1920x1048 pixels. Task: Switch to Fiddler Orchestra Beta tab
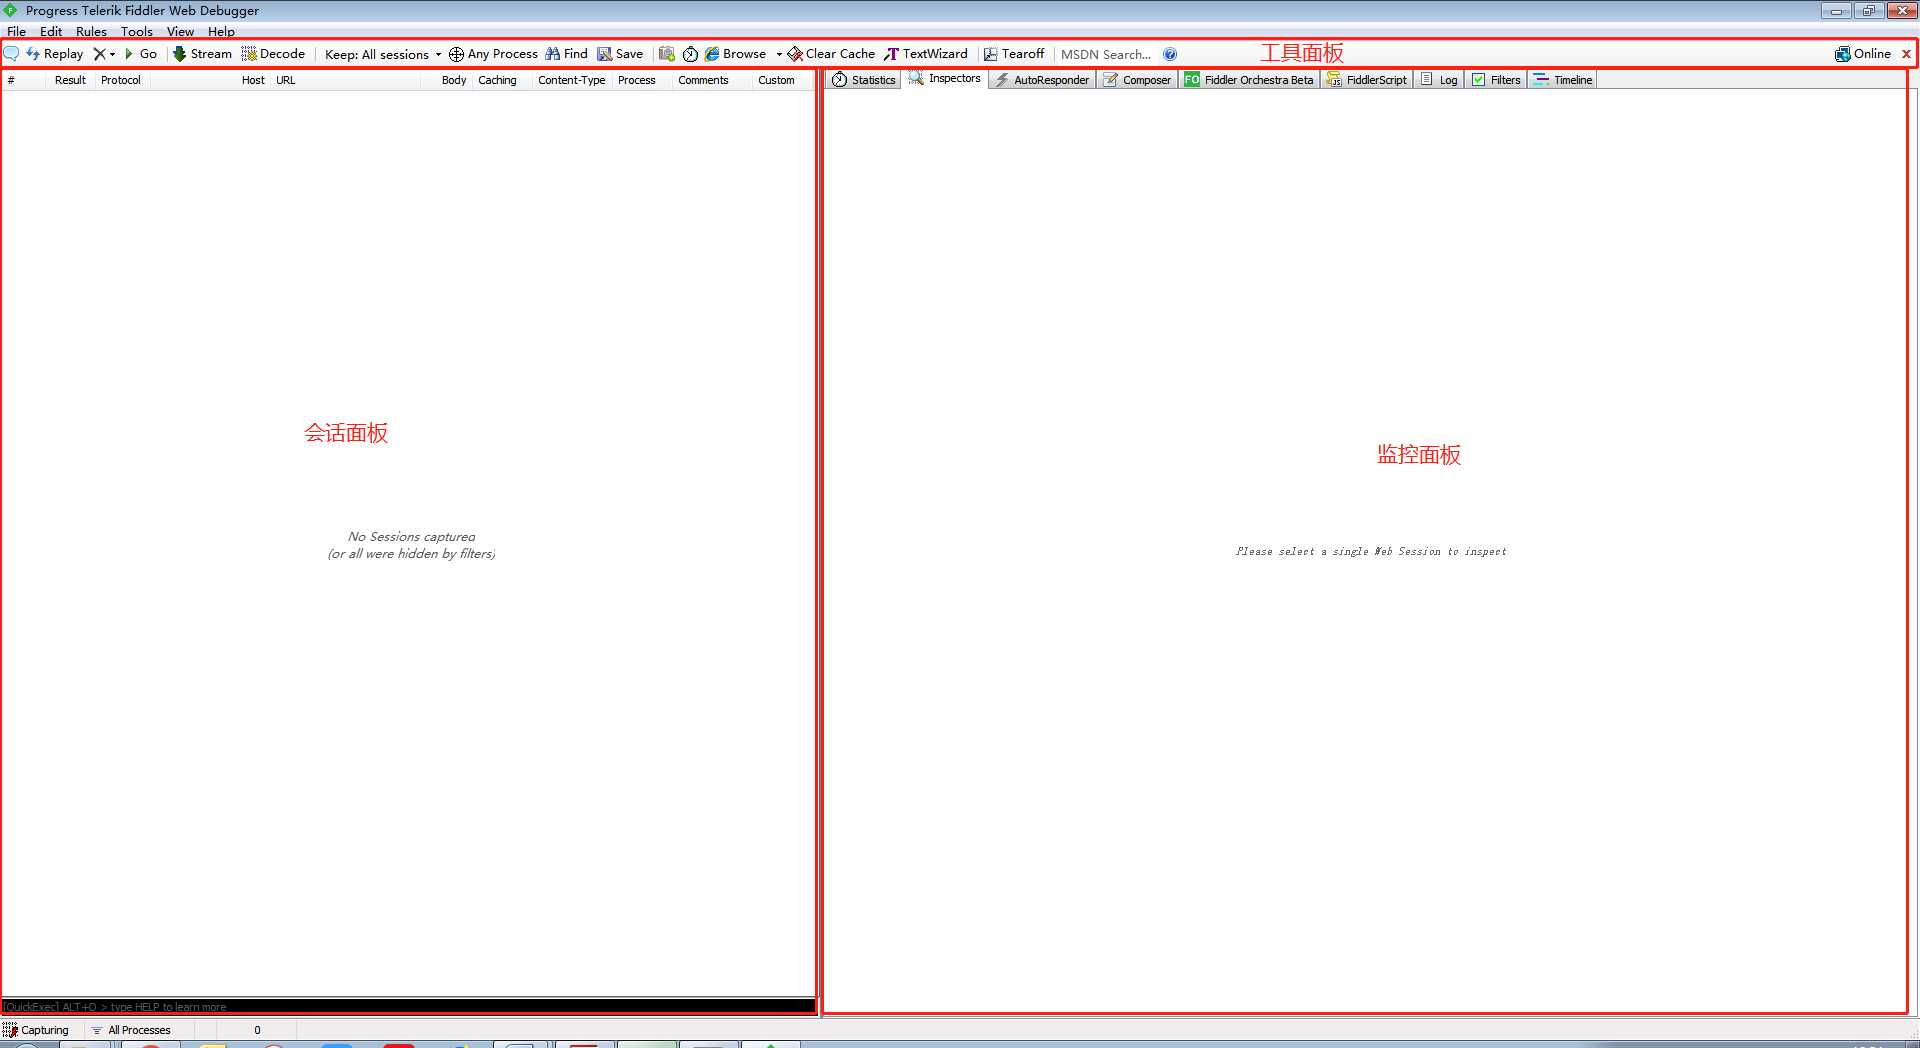1249,80
